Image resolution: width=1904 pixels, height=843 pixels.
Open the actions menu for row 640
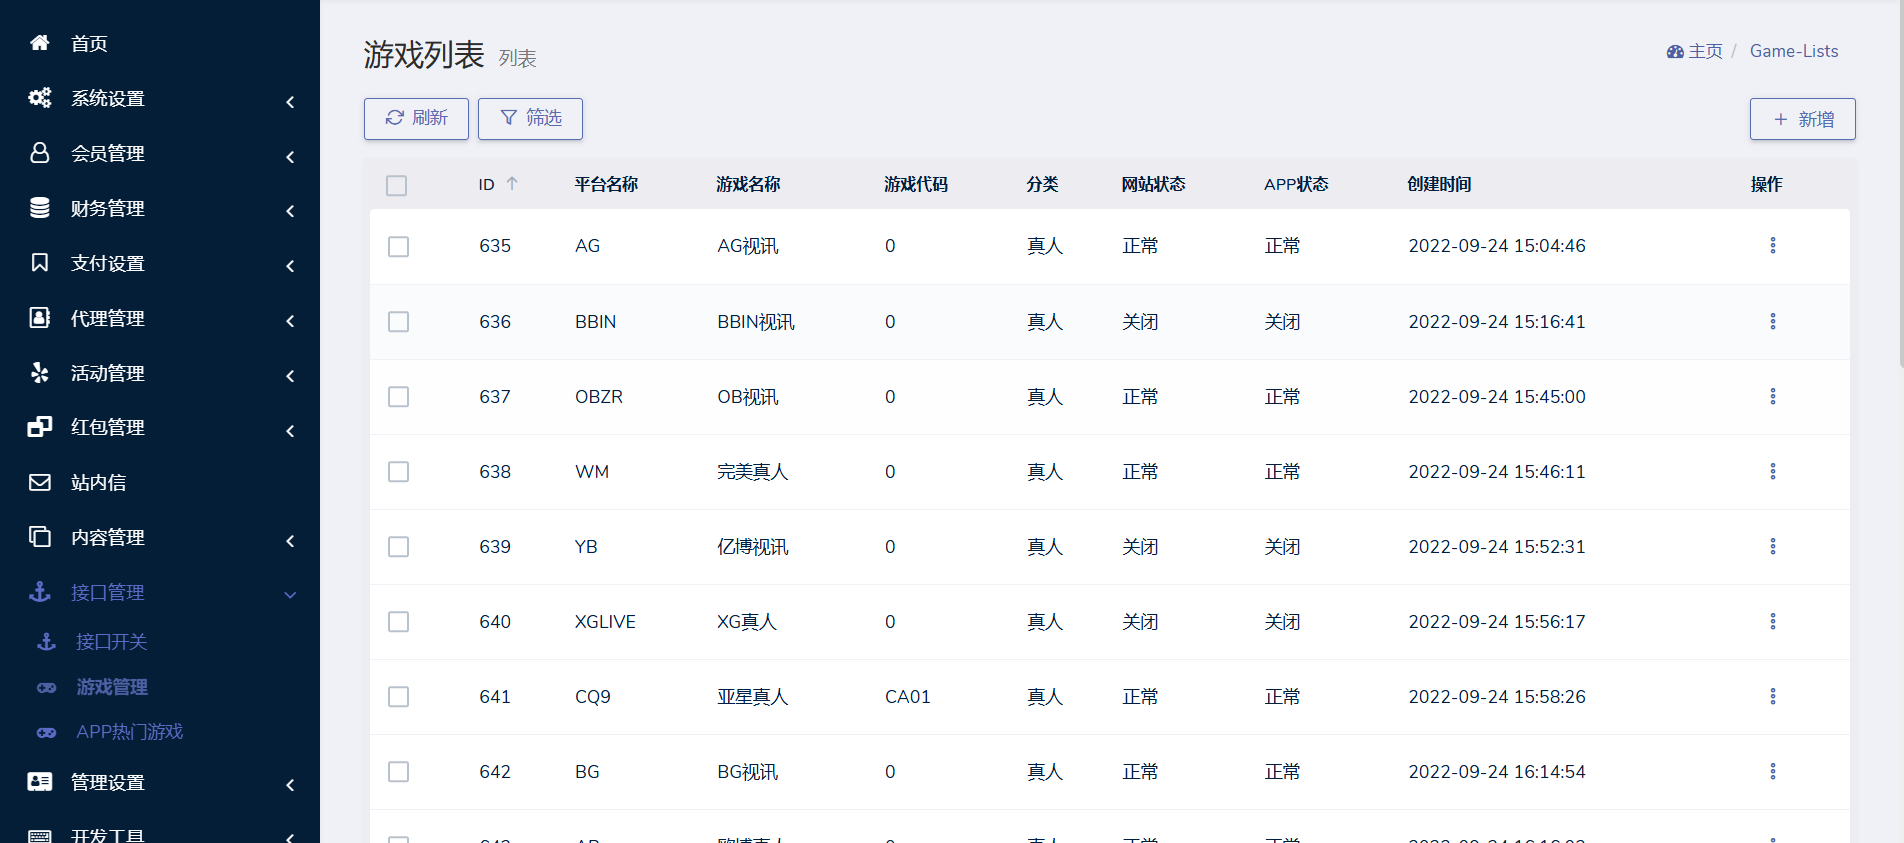pos(1773,622)
